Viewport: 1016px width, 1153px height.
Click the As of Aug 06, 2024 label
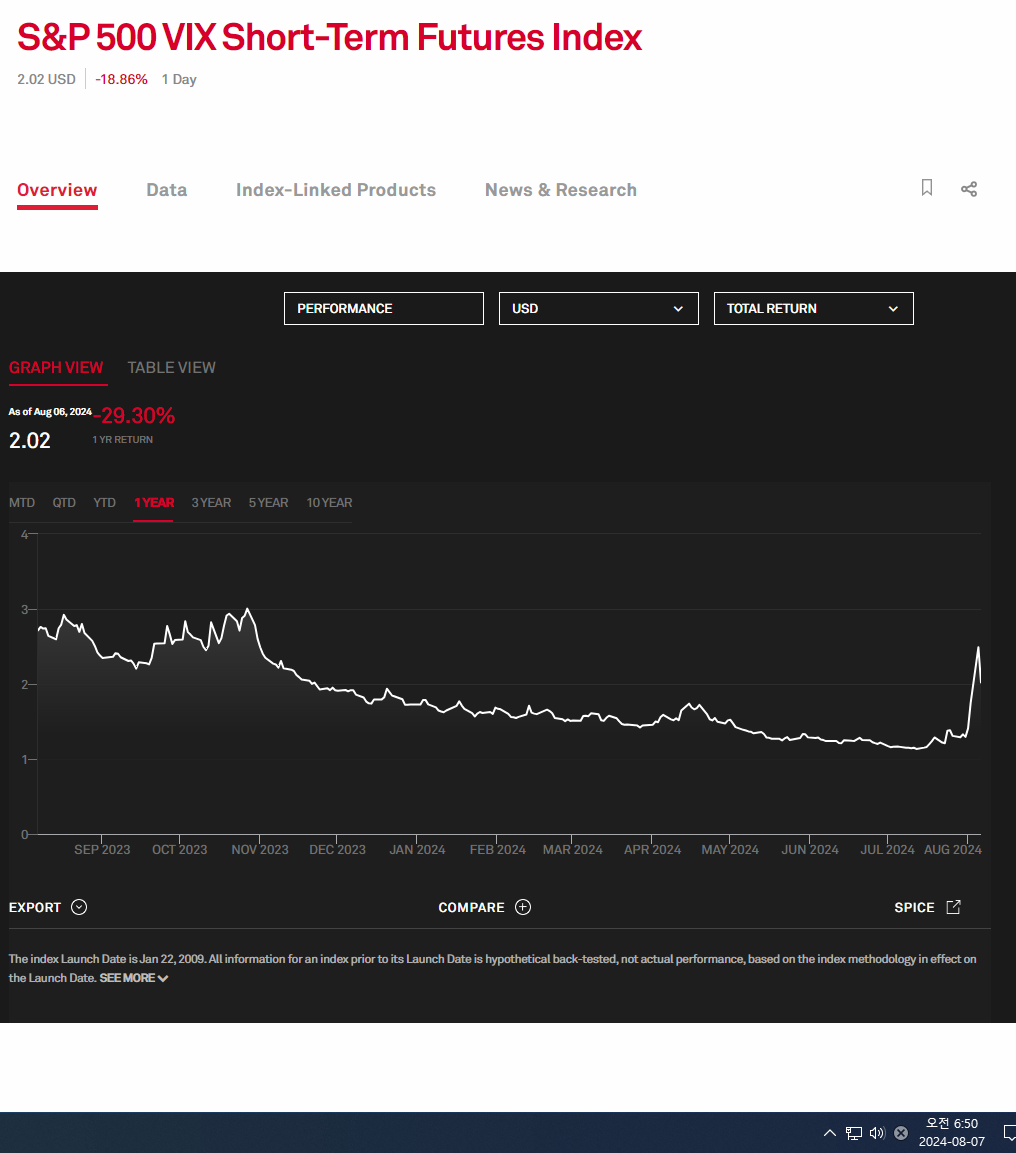click(x=50, y=412)
